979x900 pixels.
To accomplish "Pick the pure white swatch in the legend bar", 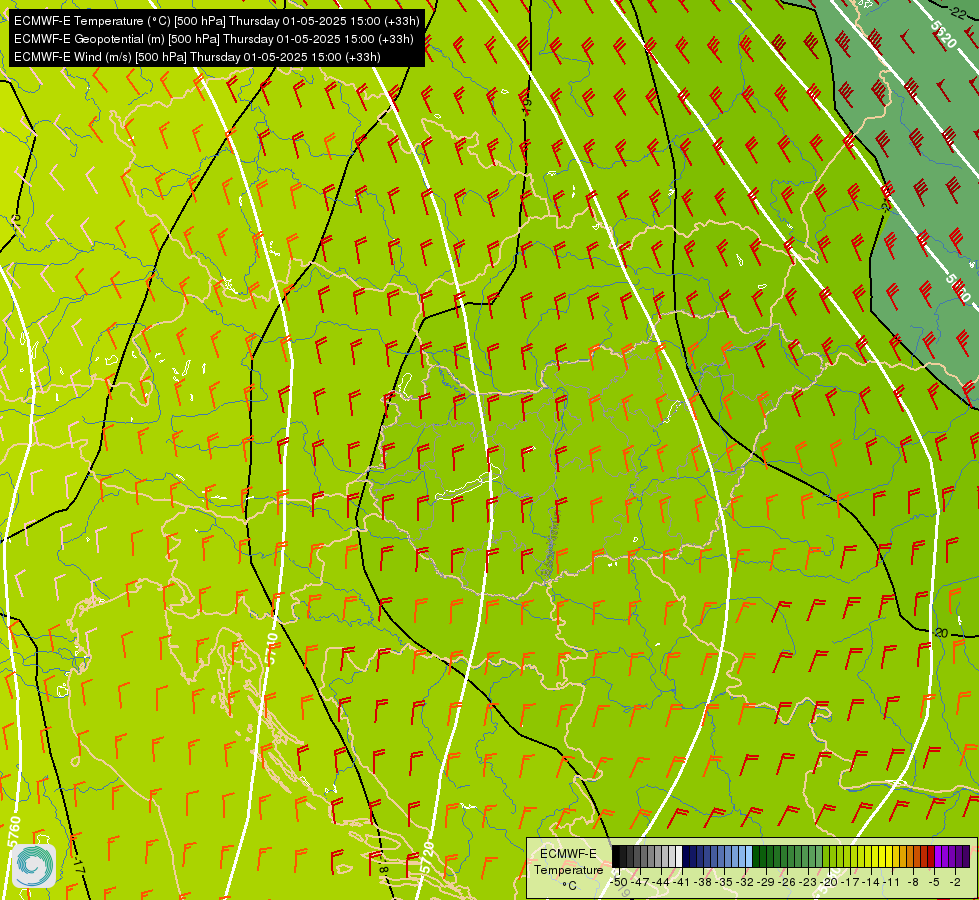I will pos(679,856).
